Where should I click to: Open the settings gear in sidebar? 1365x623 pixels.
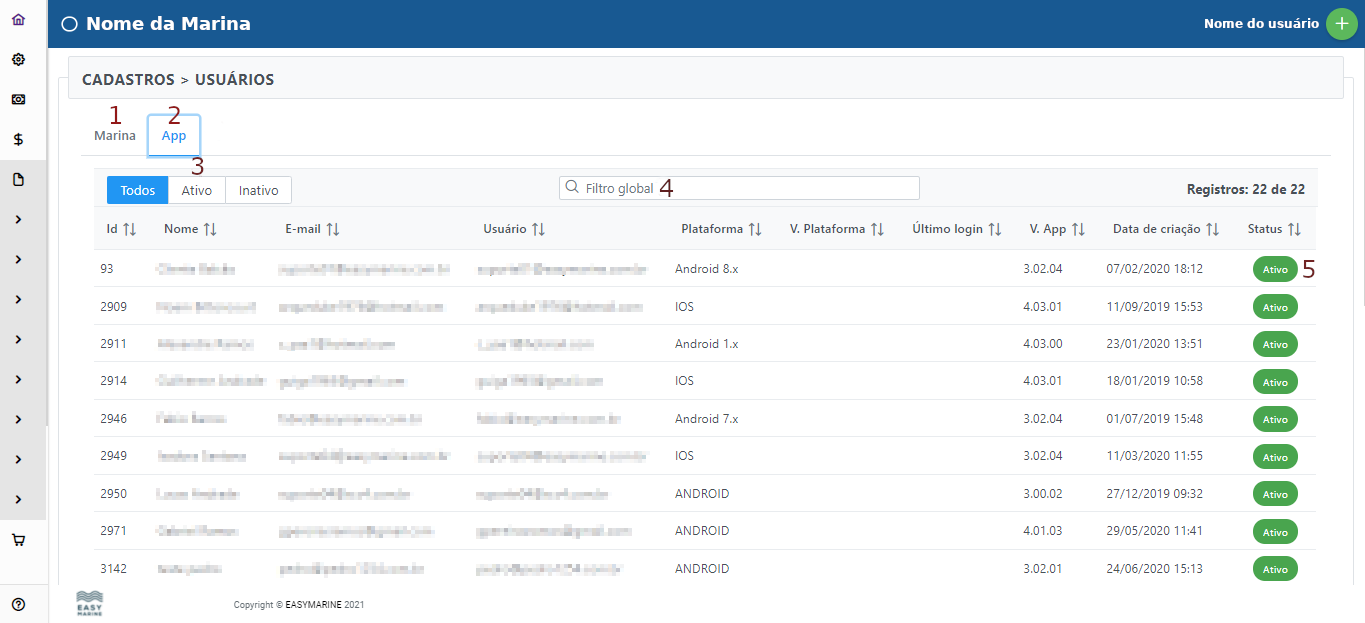pos(18,60)
